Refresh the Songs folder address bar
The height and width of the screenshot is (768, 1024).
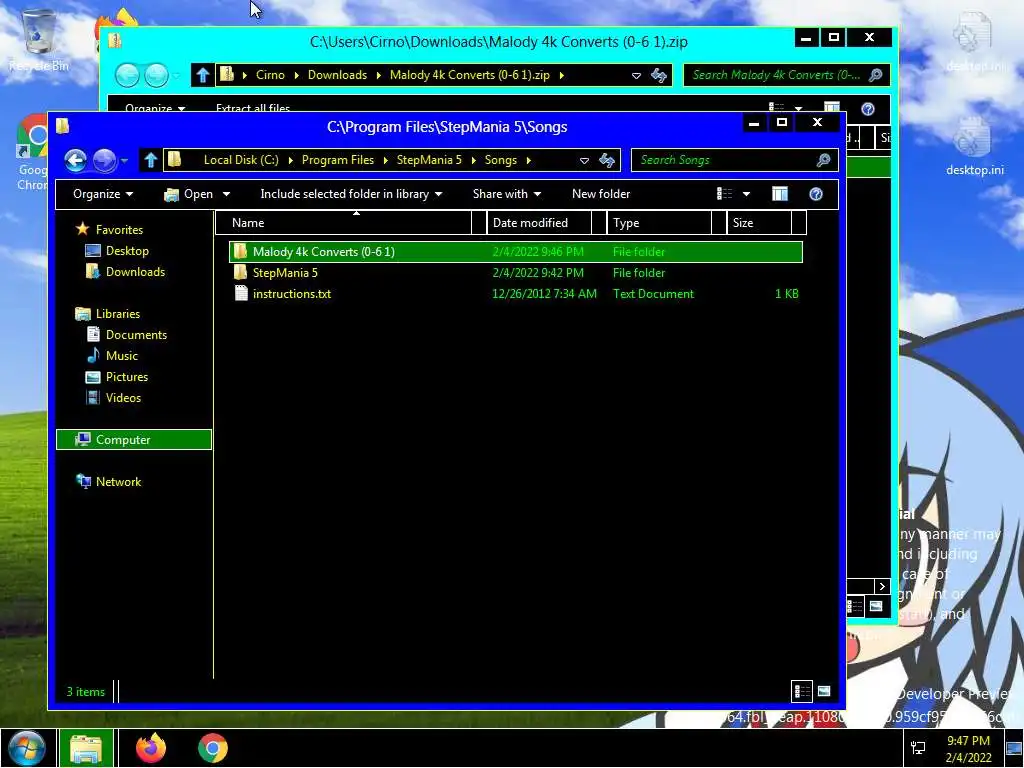point(607,160)
